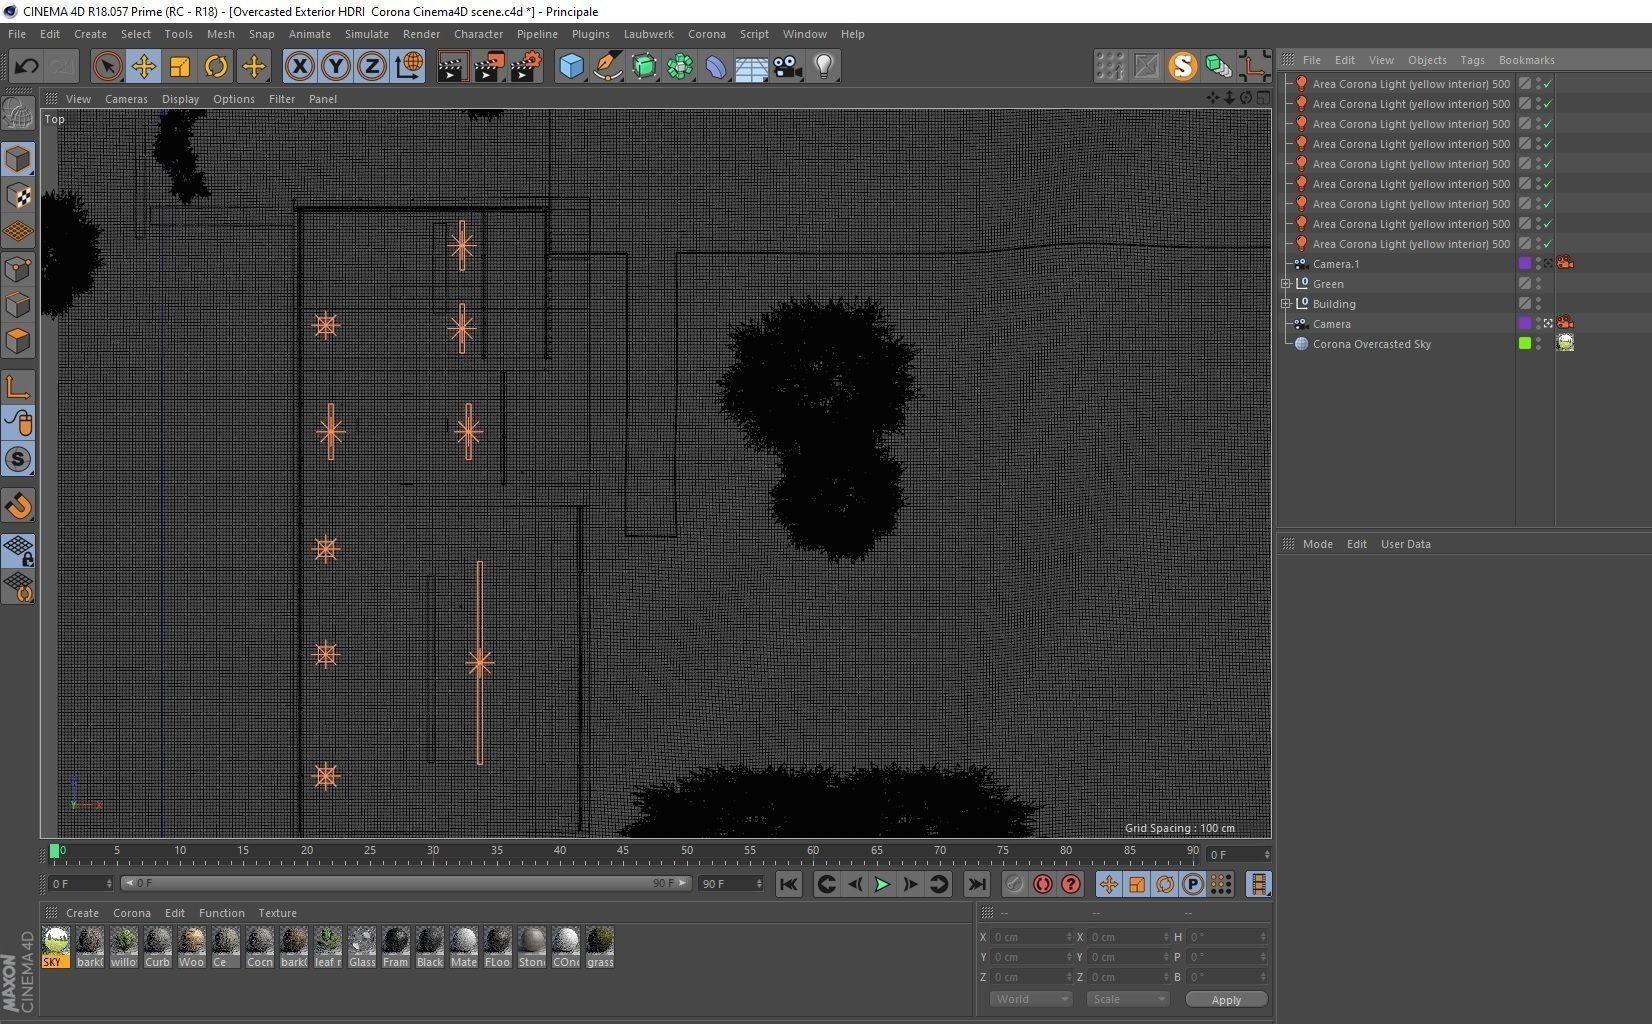
Task: Toggle visibility dots for Corona Overcasted Sky
Action: point(1538,344)
